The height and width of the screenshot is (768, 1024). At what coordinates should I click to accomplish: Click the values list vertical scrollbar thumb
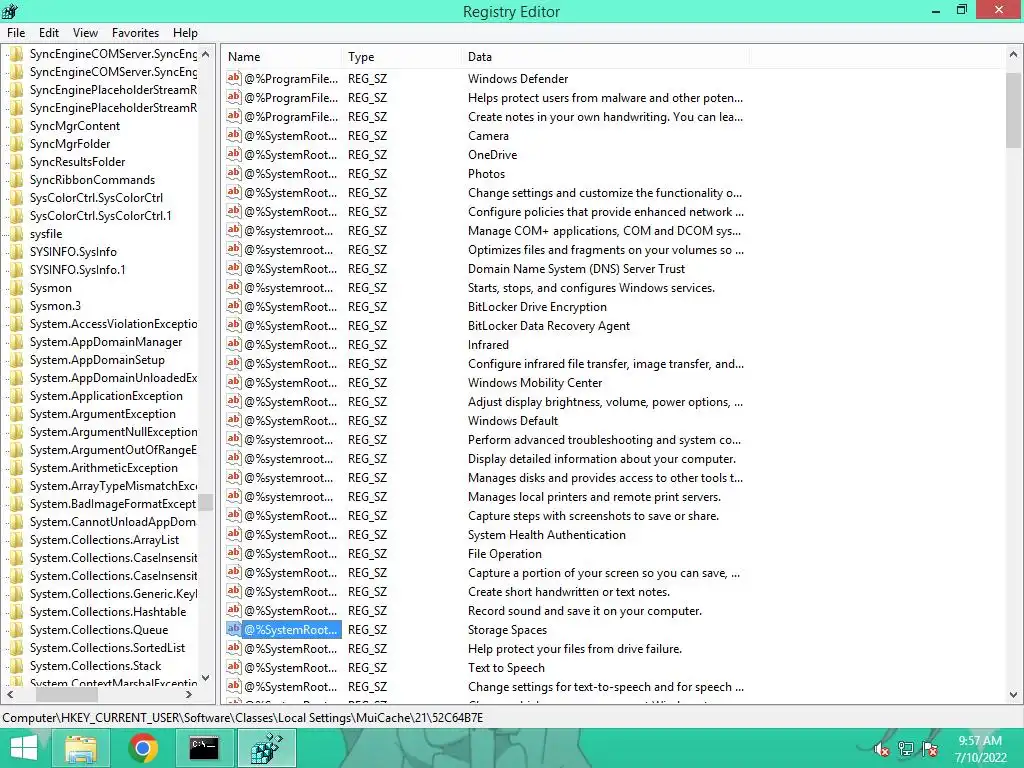[1013, 110]
